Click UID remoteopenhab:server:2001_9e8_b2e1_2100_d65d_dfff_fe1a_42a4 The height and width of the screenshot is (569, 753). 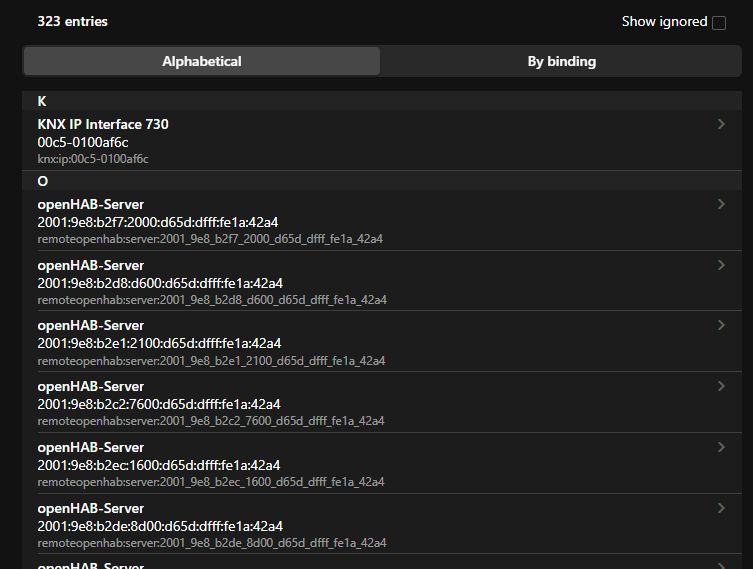click(x=211, y=361)
